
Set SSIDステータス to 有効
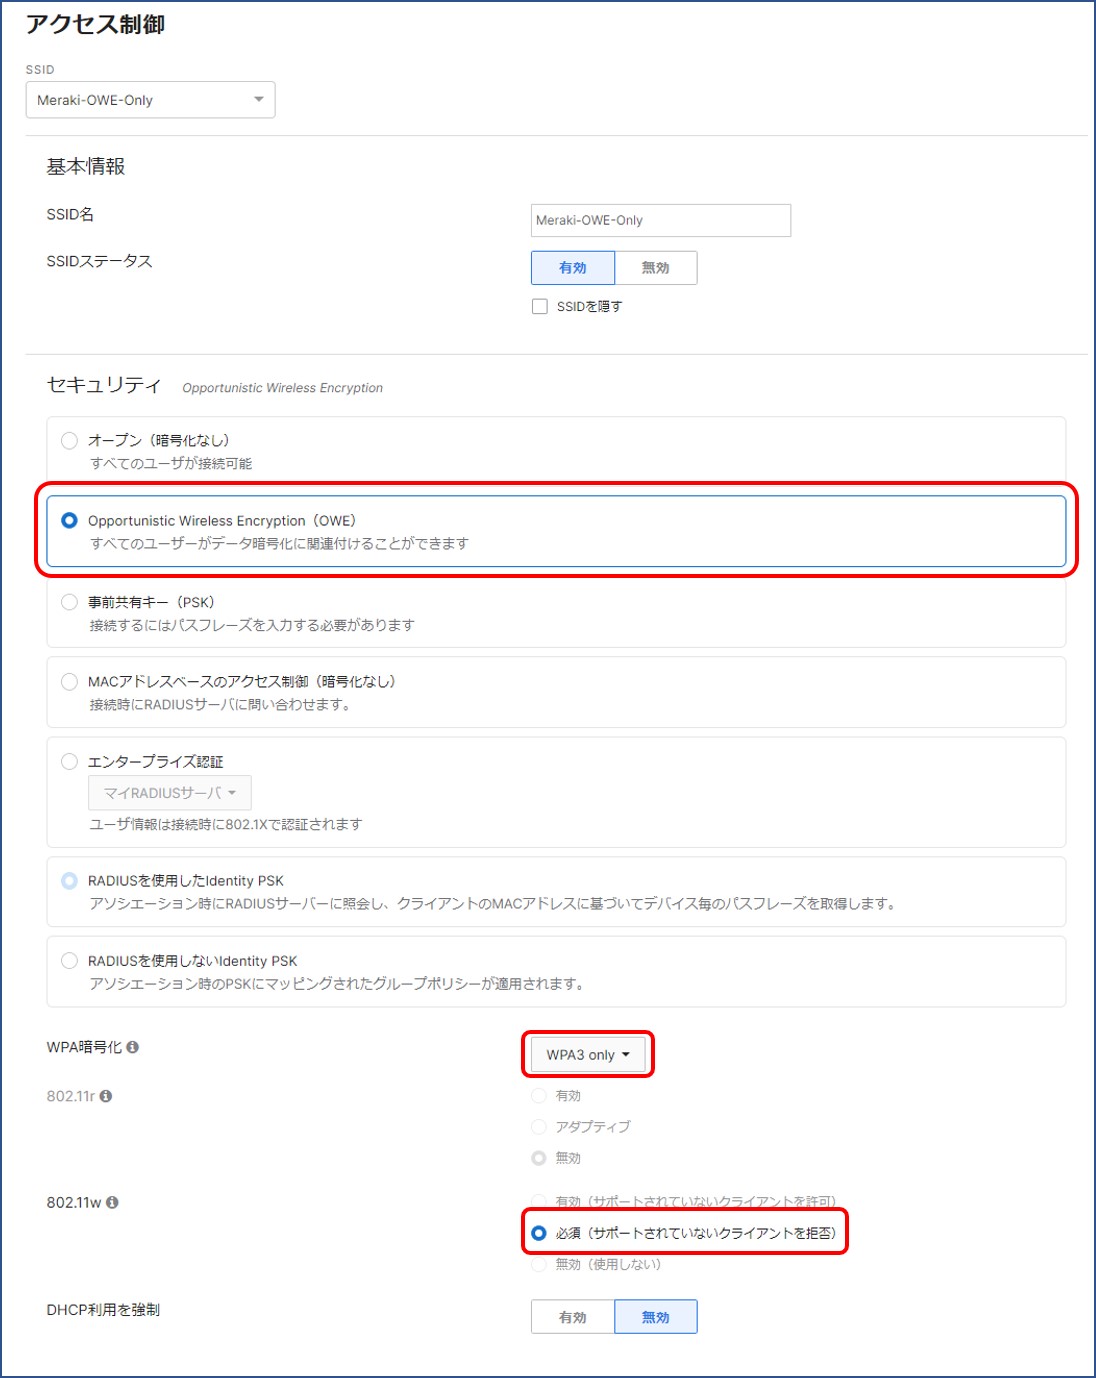(x=573, y=268)
